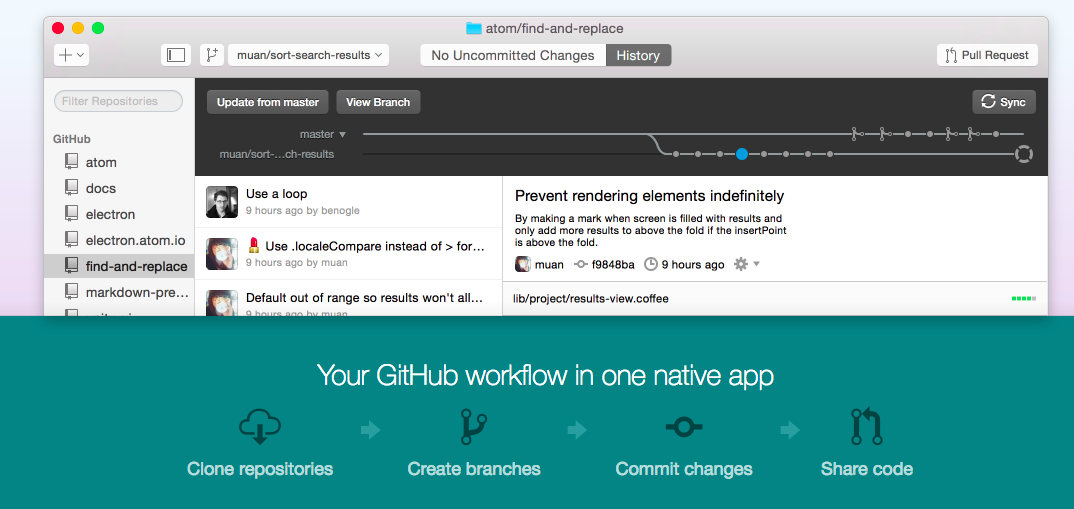Select the 'Use a loop' commit
The image size is (1074, 509).
click(348, 201)
